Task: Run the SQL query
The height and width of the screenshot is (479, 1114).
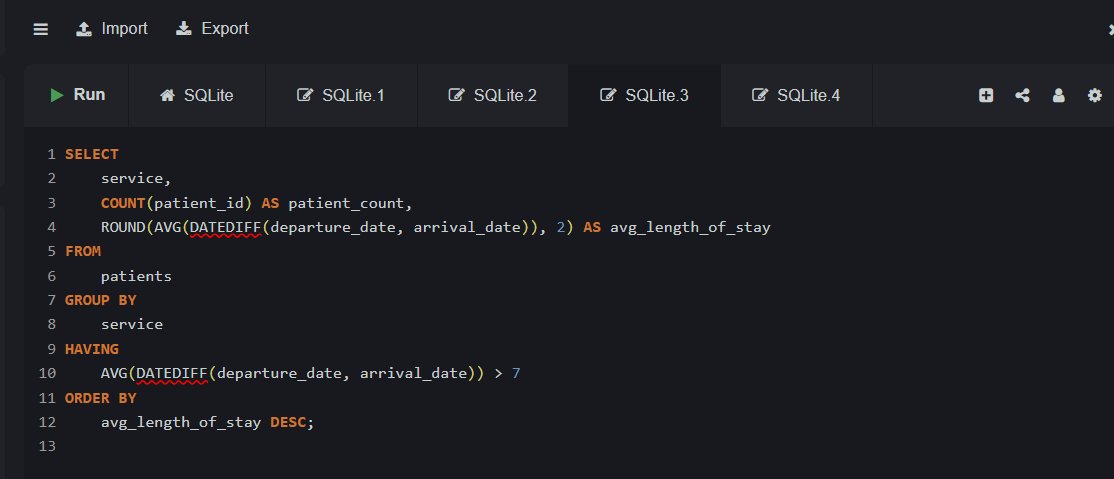Action: (x=77, y=95)
